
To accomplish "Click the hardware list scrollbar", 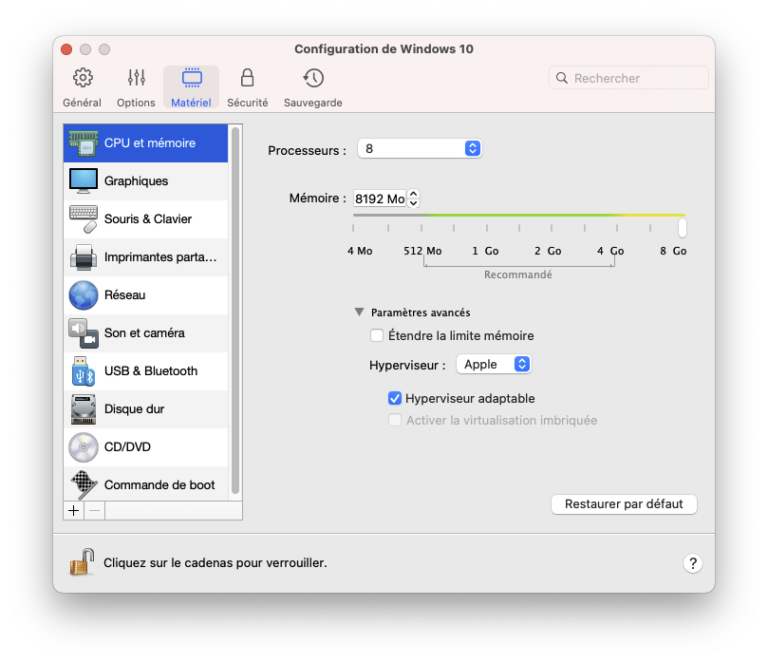I will pyautogui.click(x=235, y=311).
